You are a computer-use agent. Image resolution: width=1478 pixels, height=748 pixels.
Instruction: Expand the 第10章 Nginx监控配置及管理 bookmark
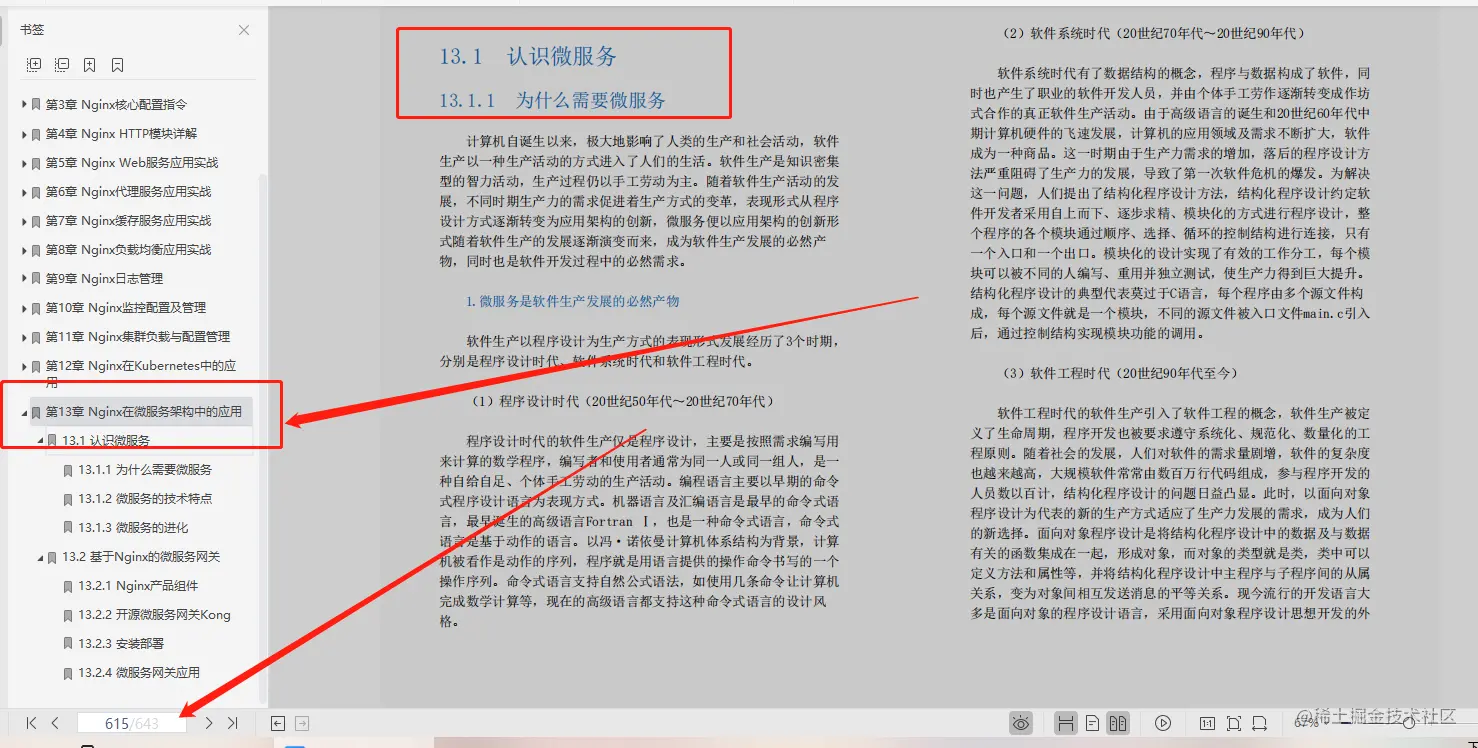pos(24,307)
